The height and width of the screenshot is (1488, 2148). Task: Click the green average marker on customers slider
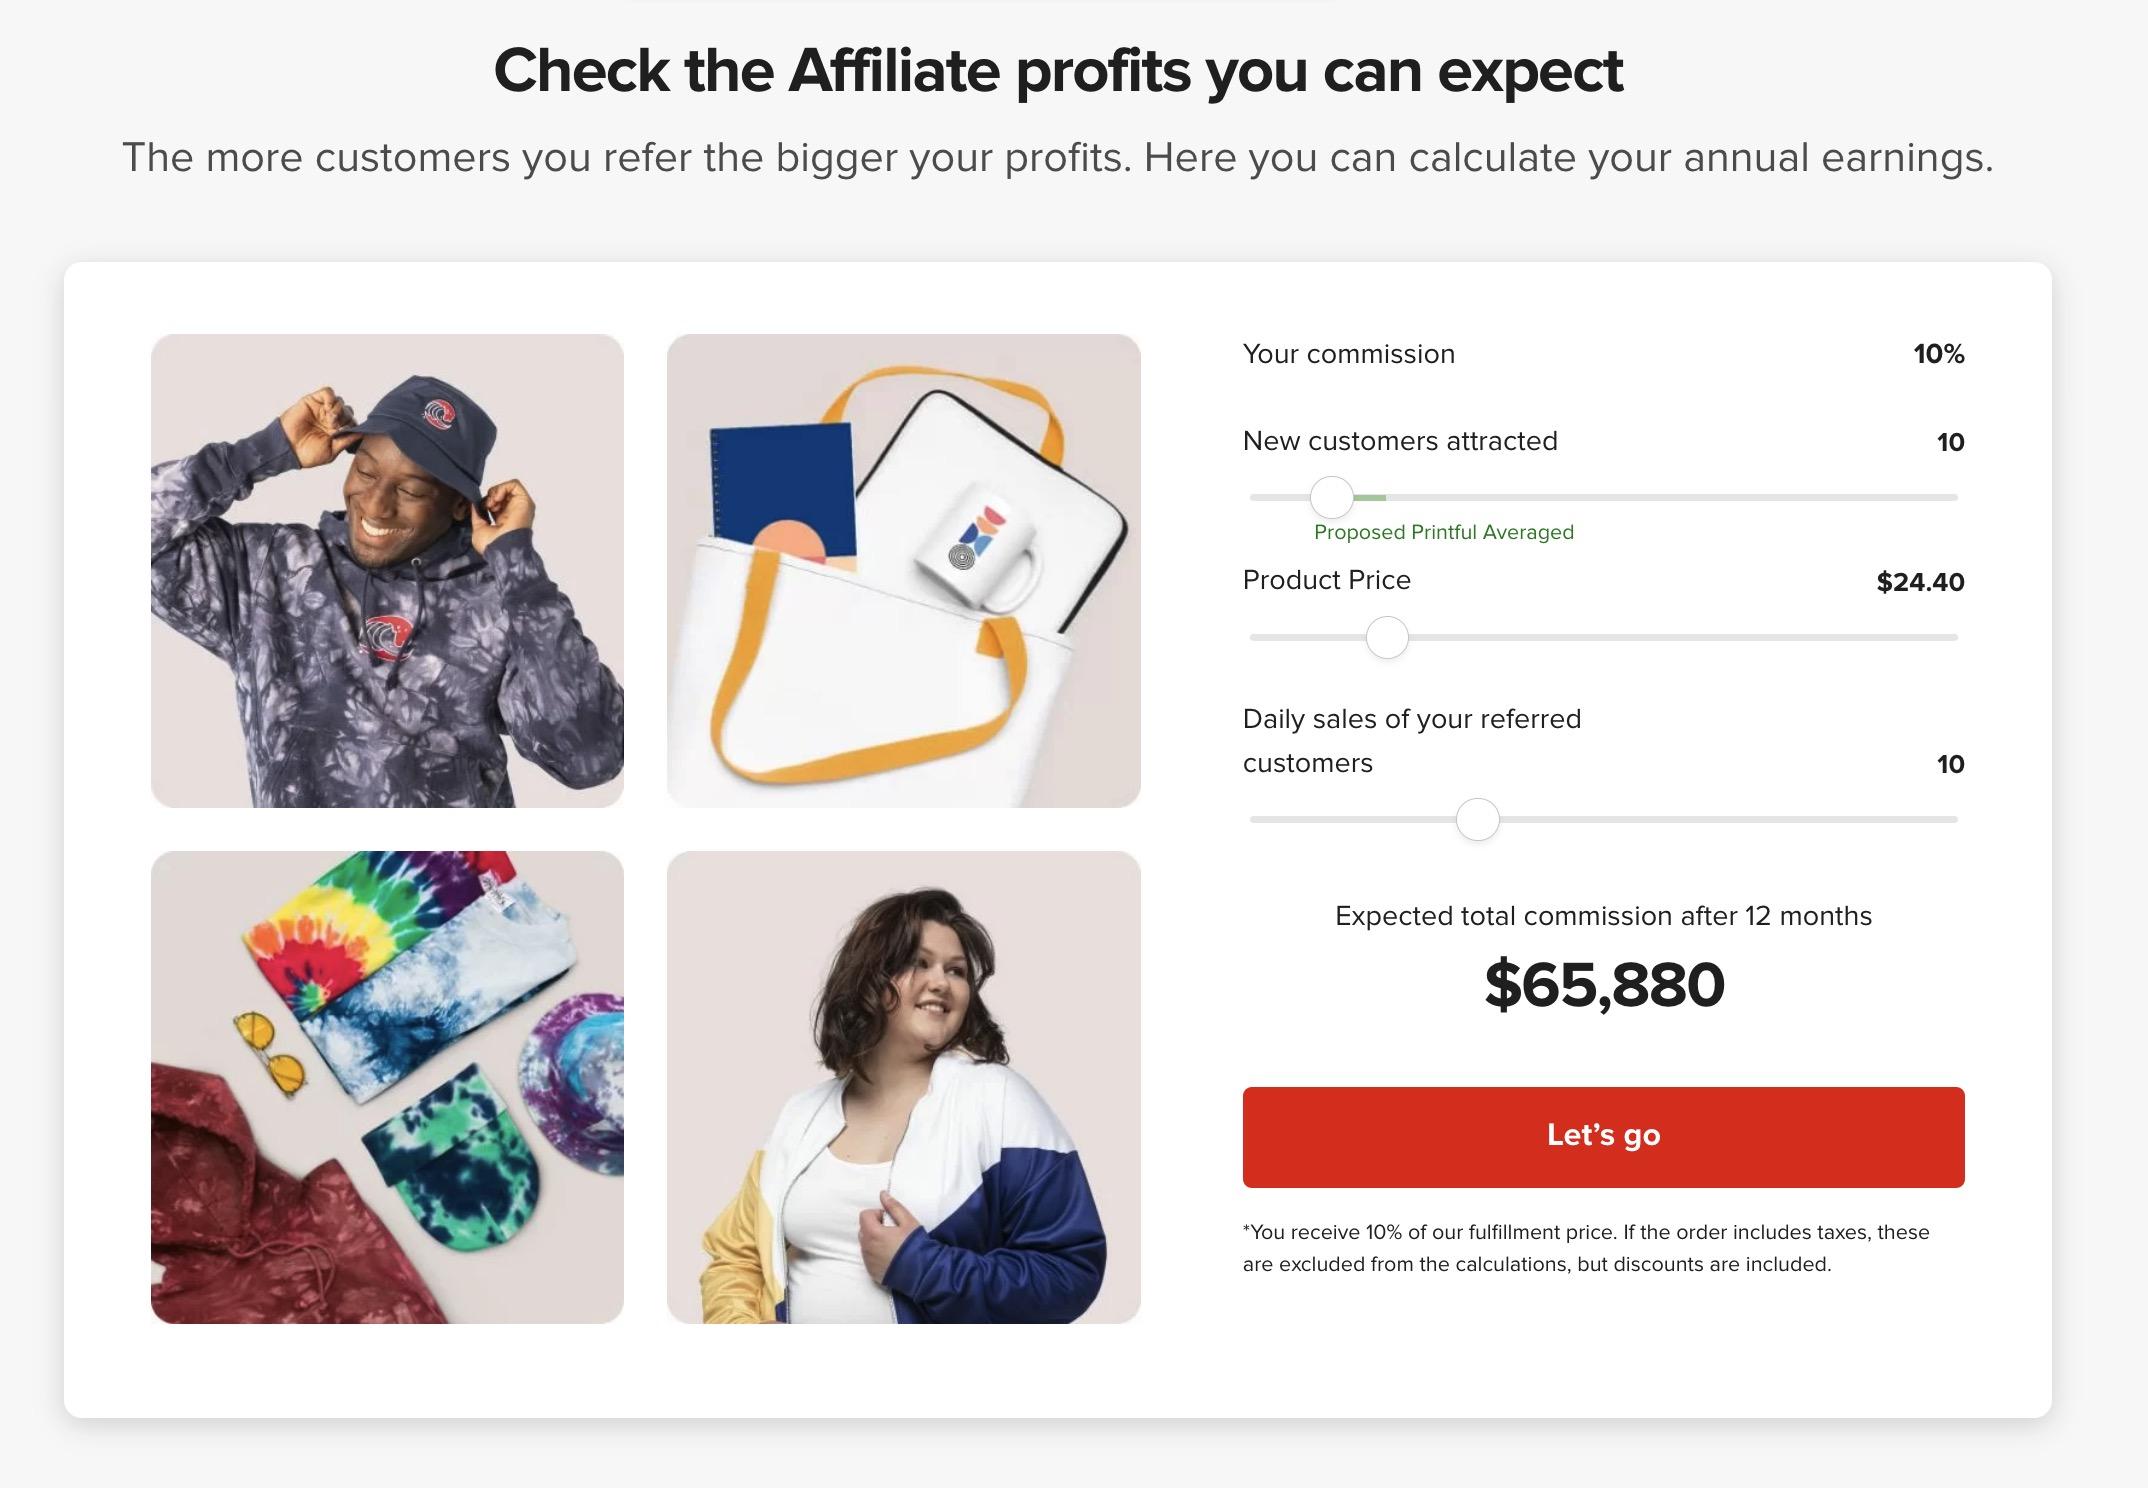click(x=1372, y=497)
